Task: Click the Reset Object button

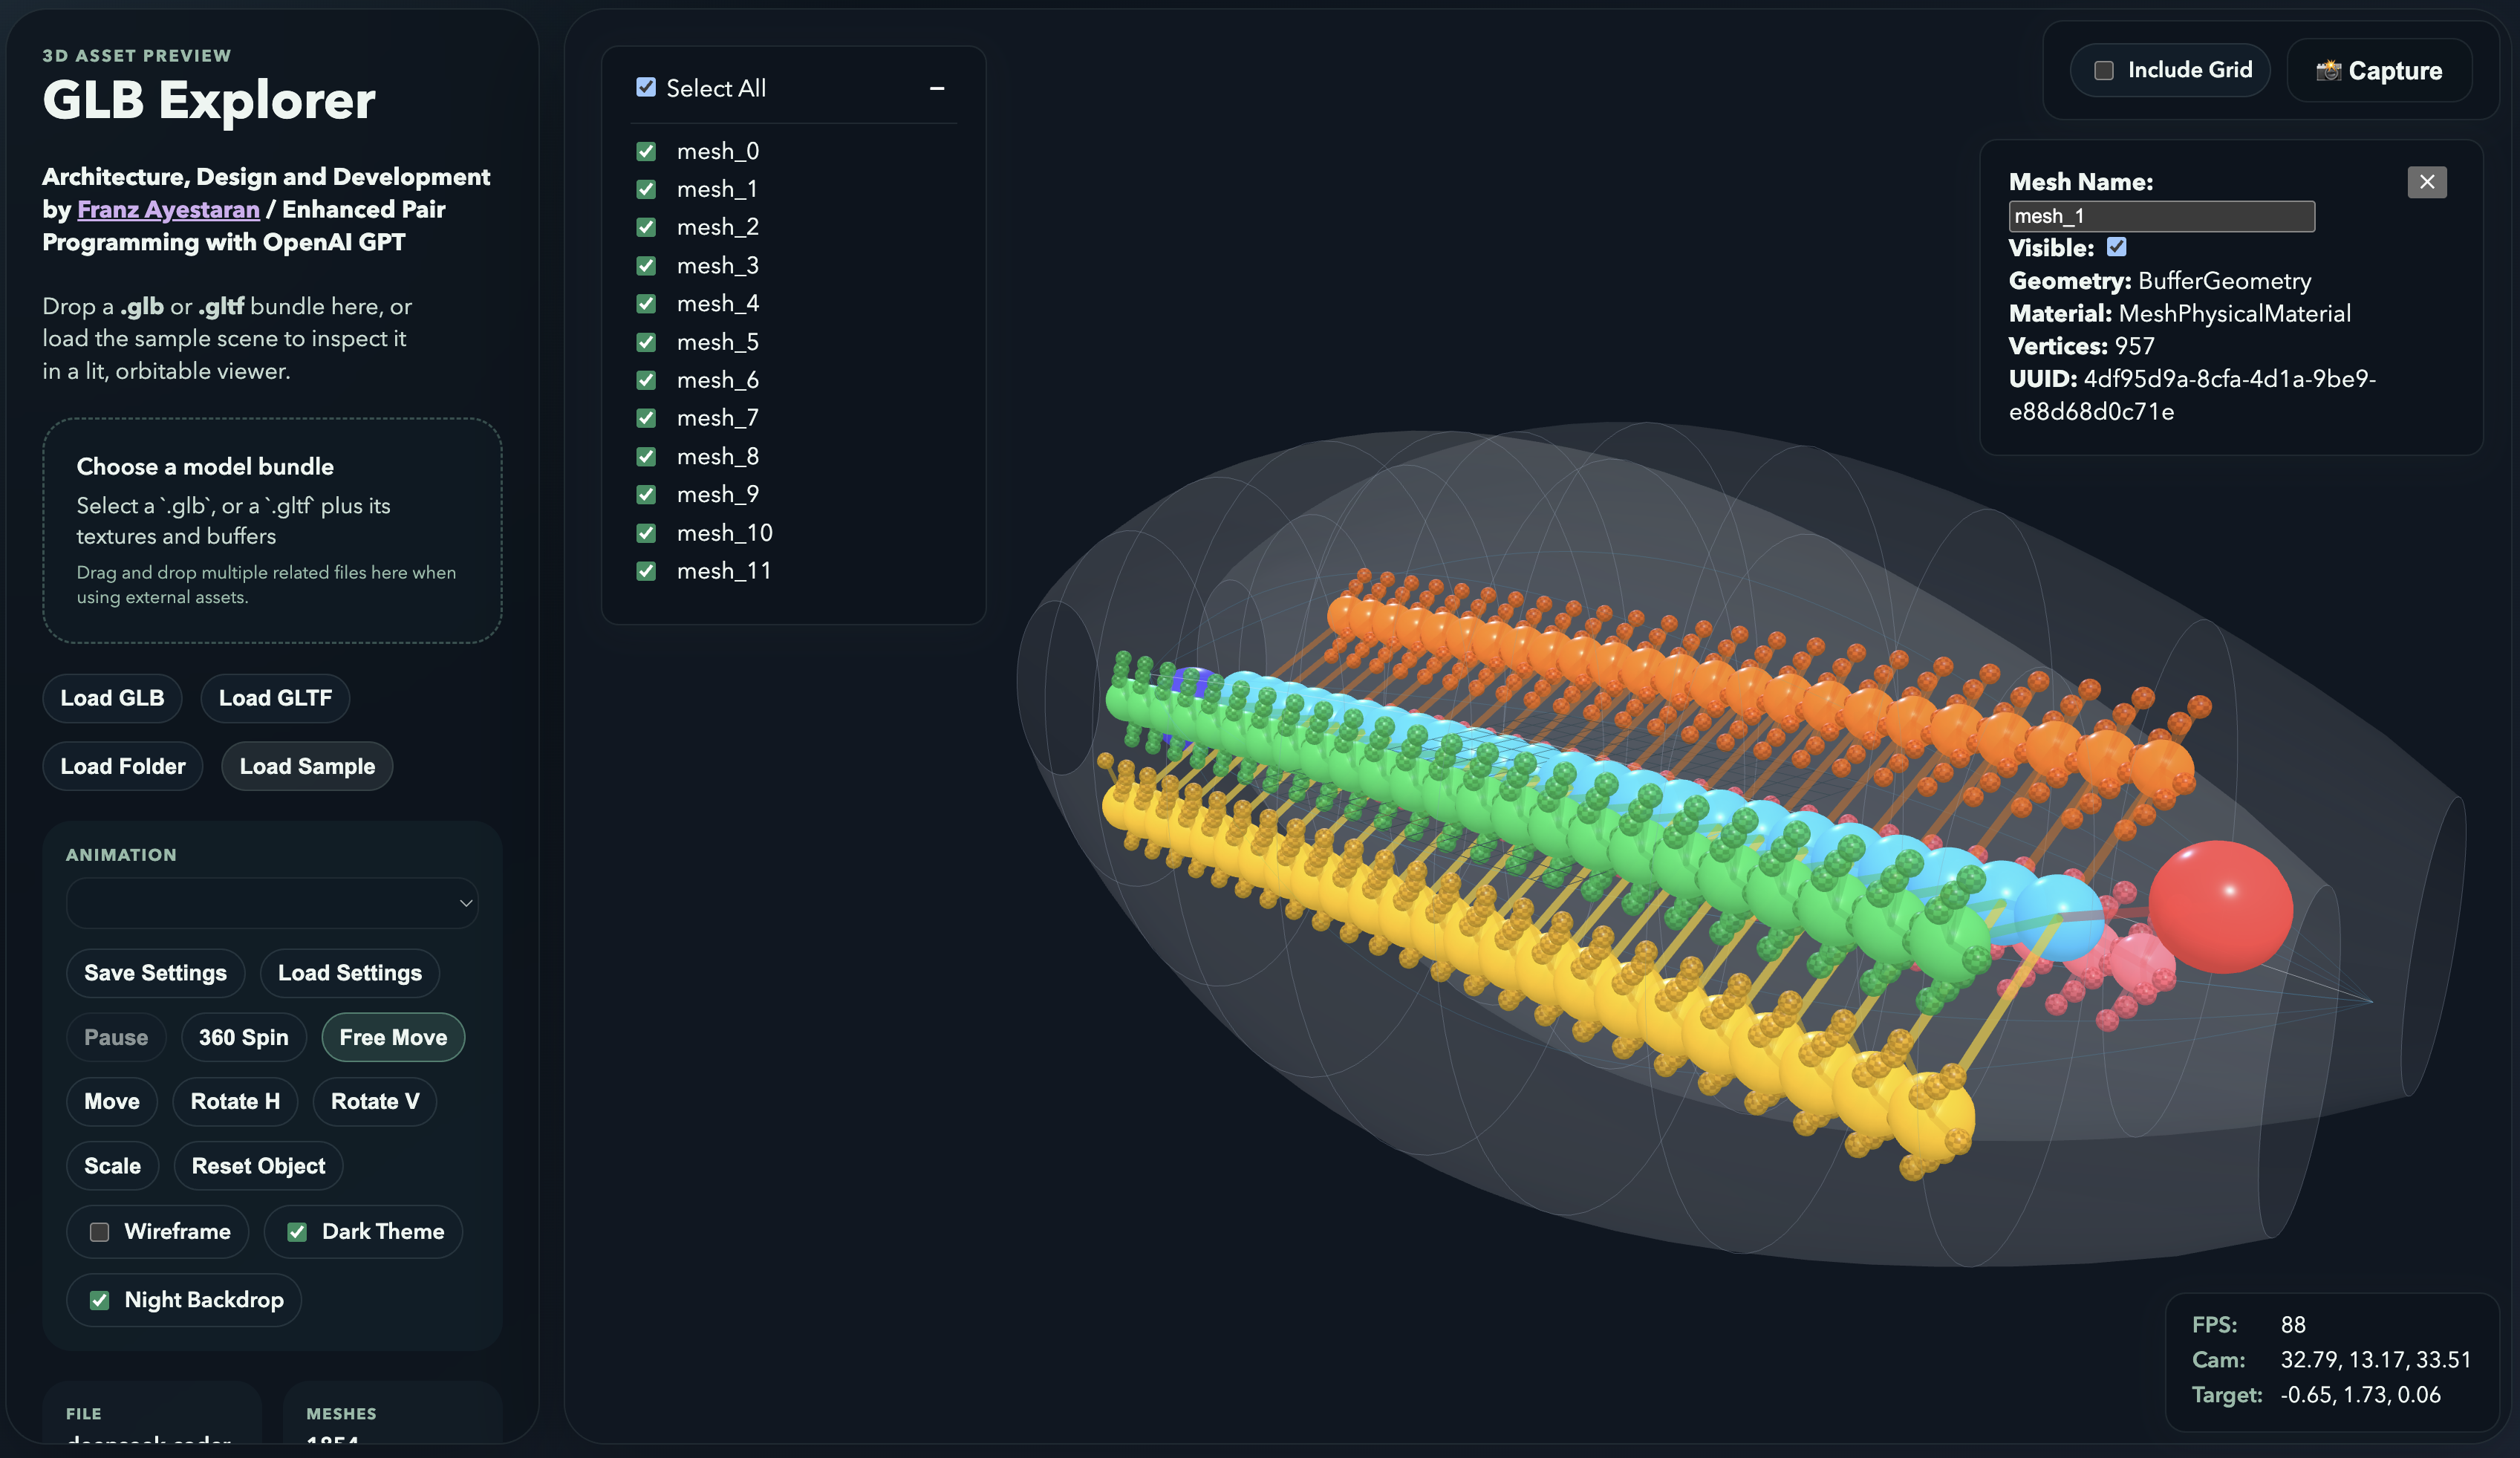Action: (x=258, y=1166)
